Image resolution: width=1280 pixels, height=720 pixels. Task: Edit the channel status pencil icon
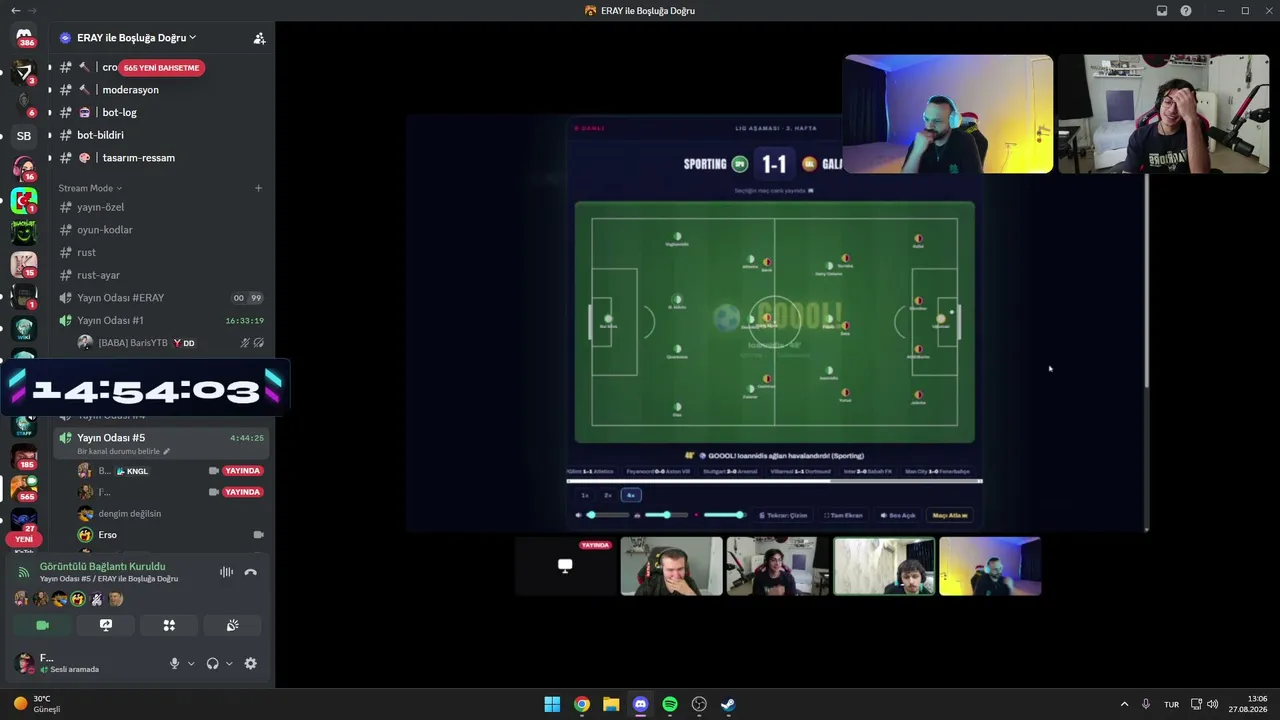(167, 451)
